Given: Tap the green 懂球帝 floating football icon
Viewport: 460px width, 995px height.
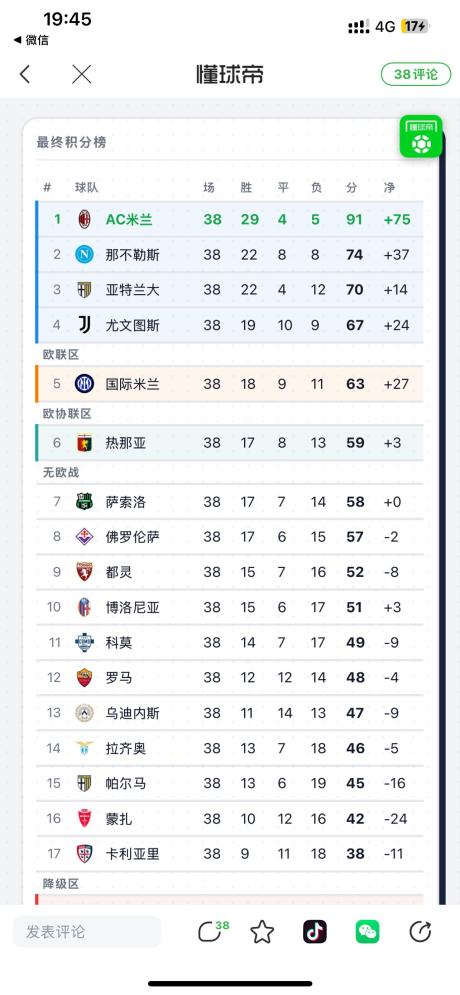Looking at the screenshot, I should [x=421, y=136].
